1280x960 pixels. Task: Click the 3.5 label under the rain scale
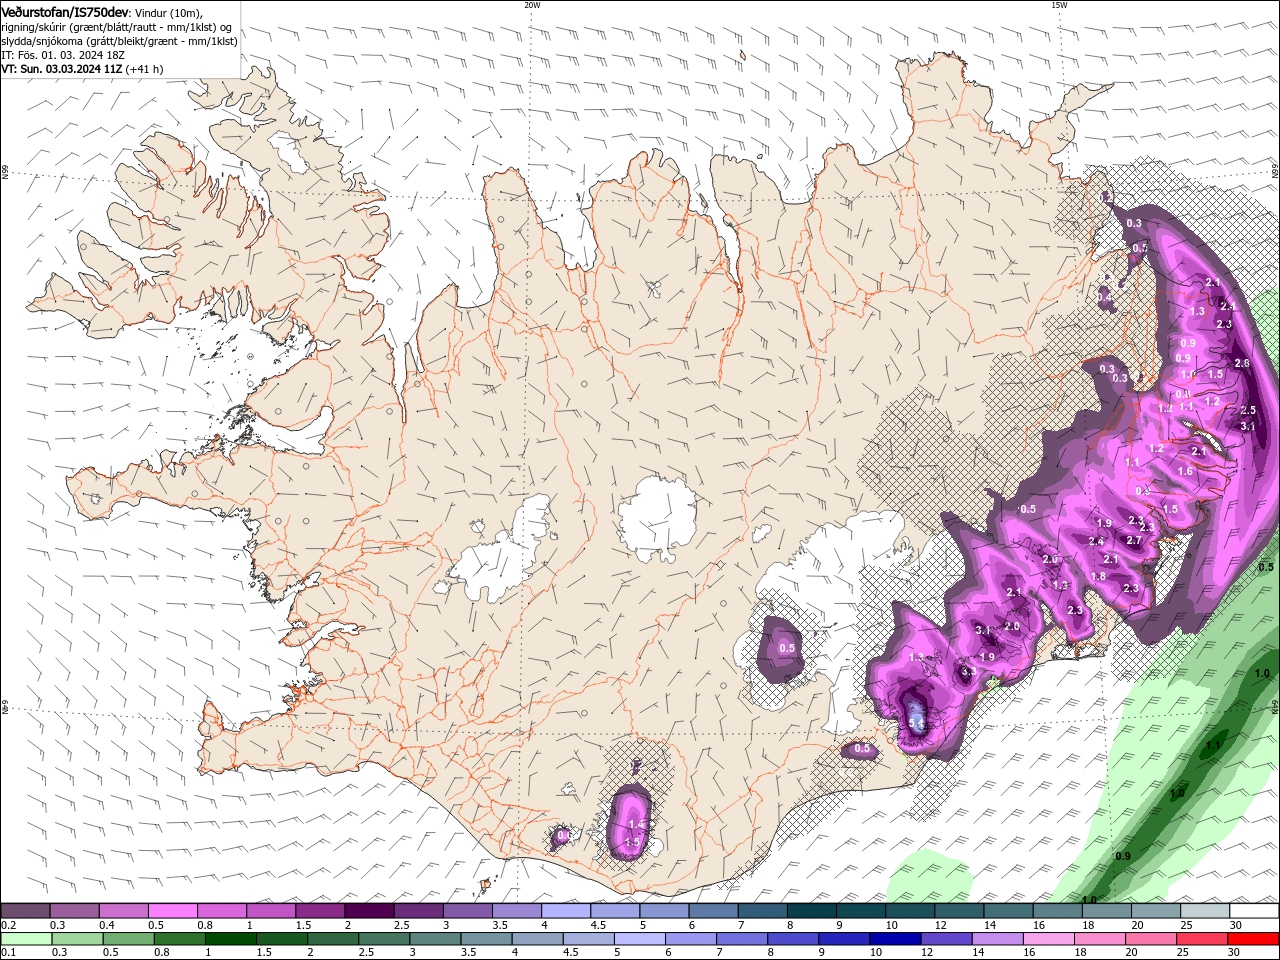[467, 953]
